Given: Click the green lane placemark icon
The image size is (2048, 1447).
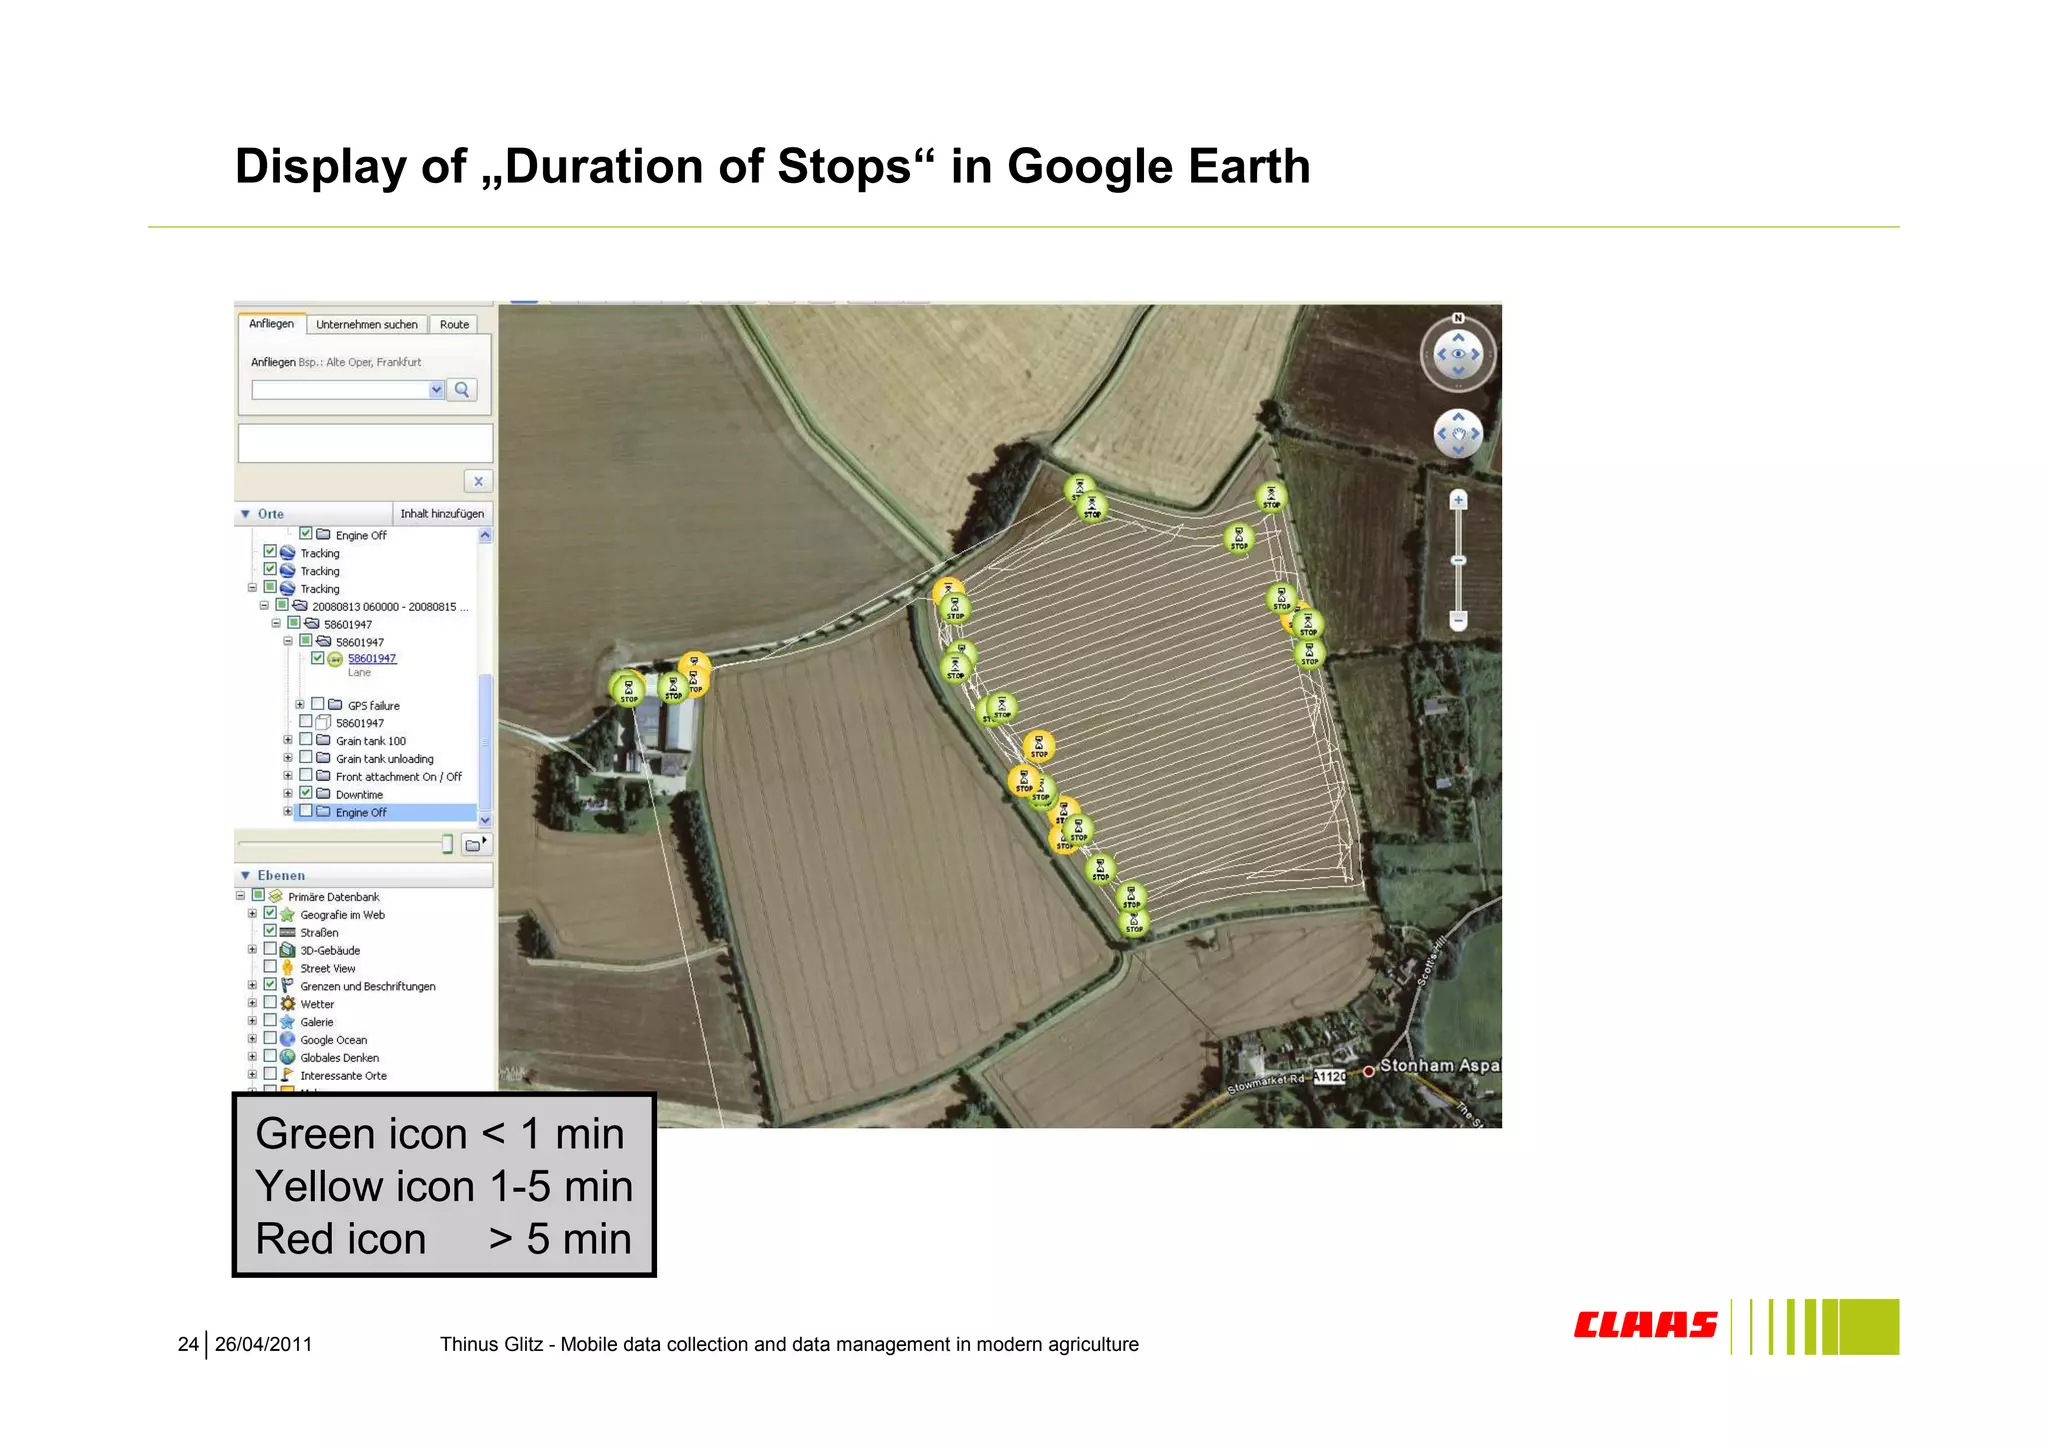Looking at the screenshot, I should tap(336, 659).
